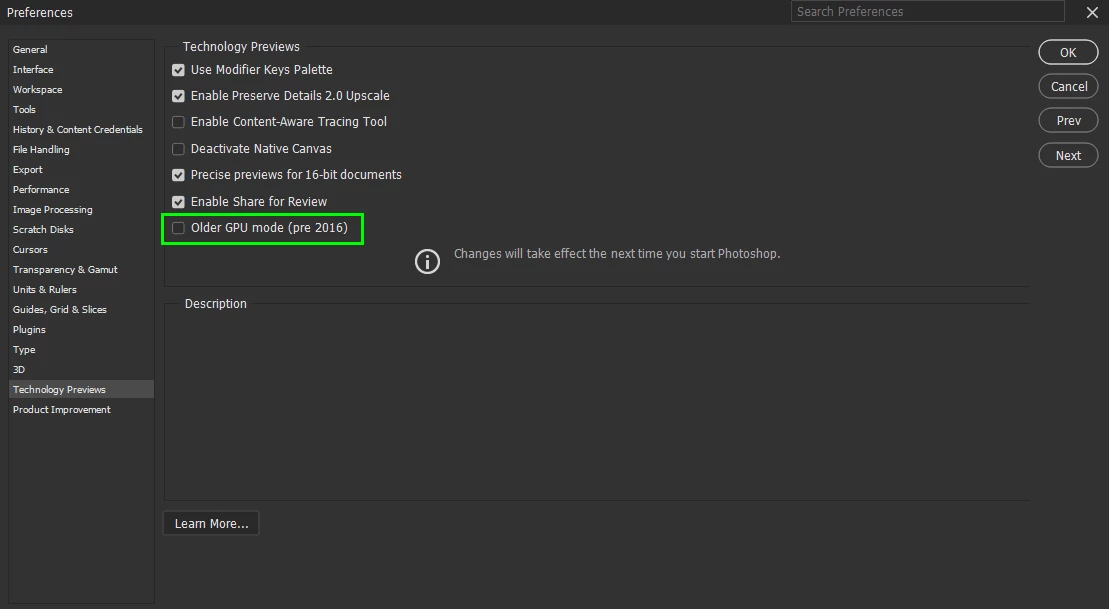This screenshot has width=1109, height=609.
Task: Click the info icon beside restart notice
Action: pos(427,262)
